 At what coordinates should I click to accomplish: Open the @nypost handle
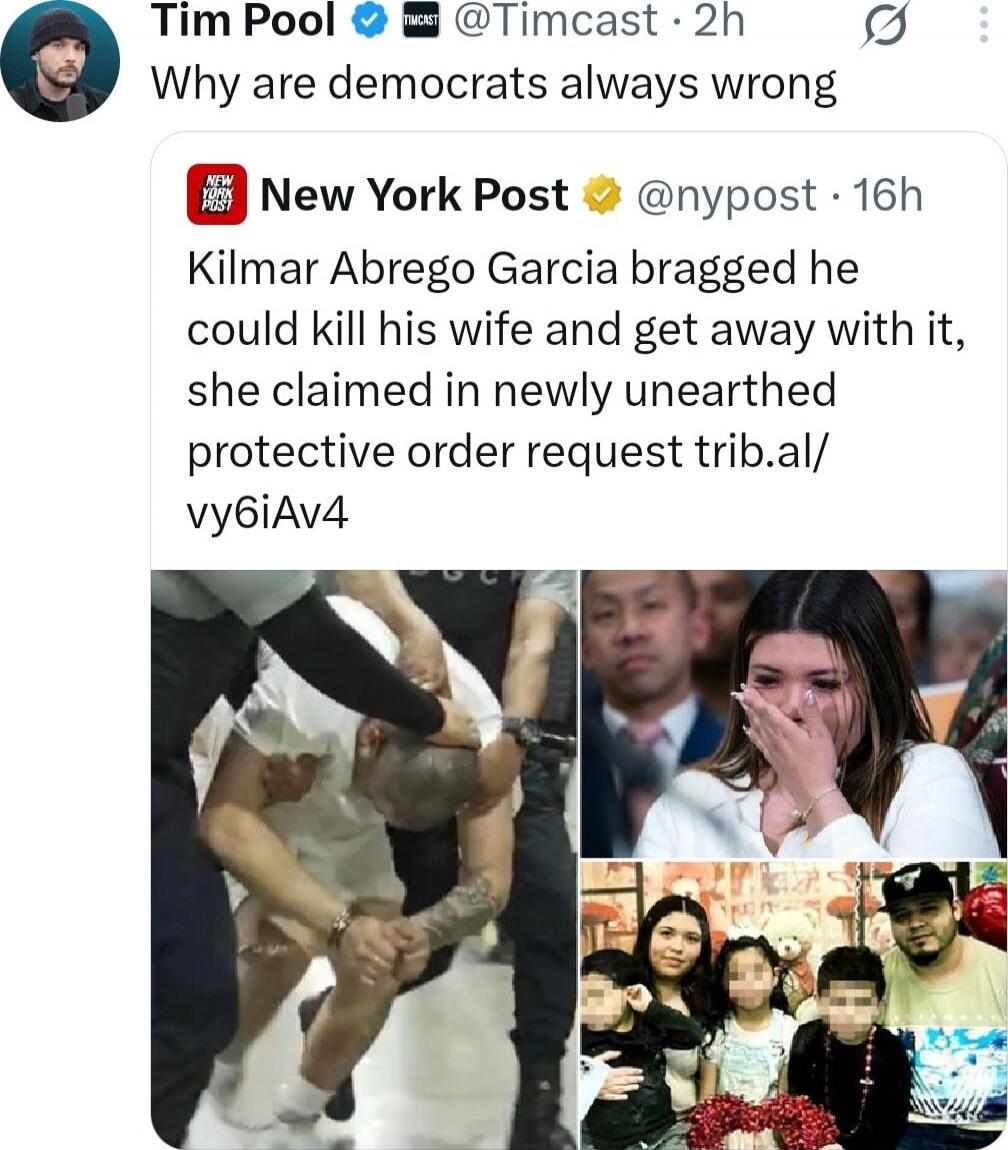pos(726,196)
